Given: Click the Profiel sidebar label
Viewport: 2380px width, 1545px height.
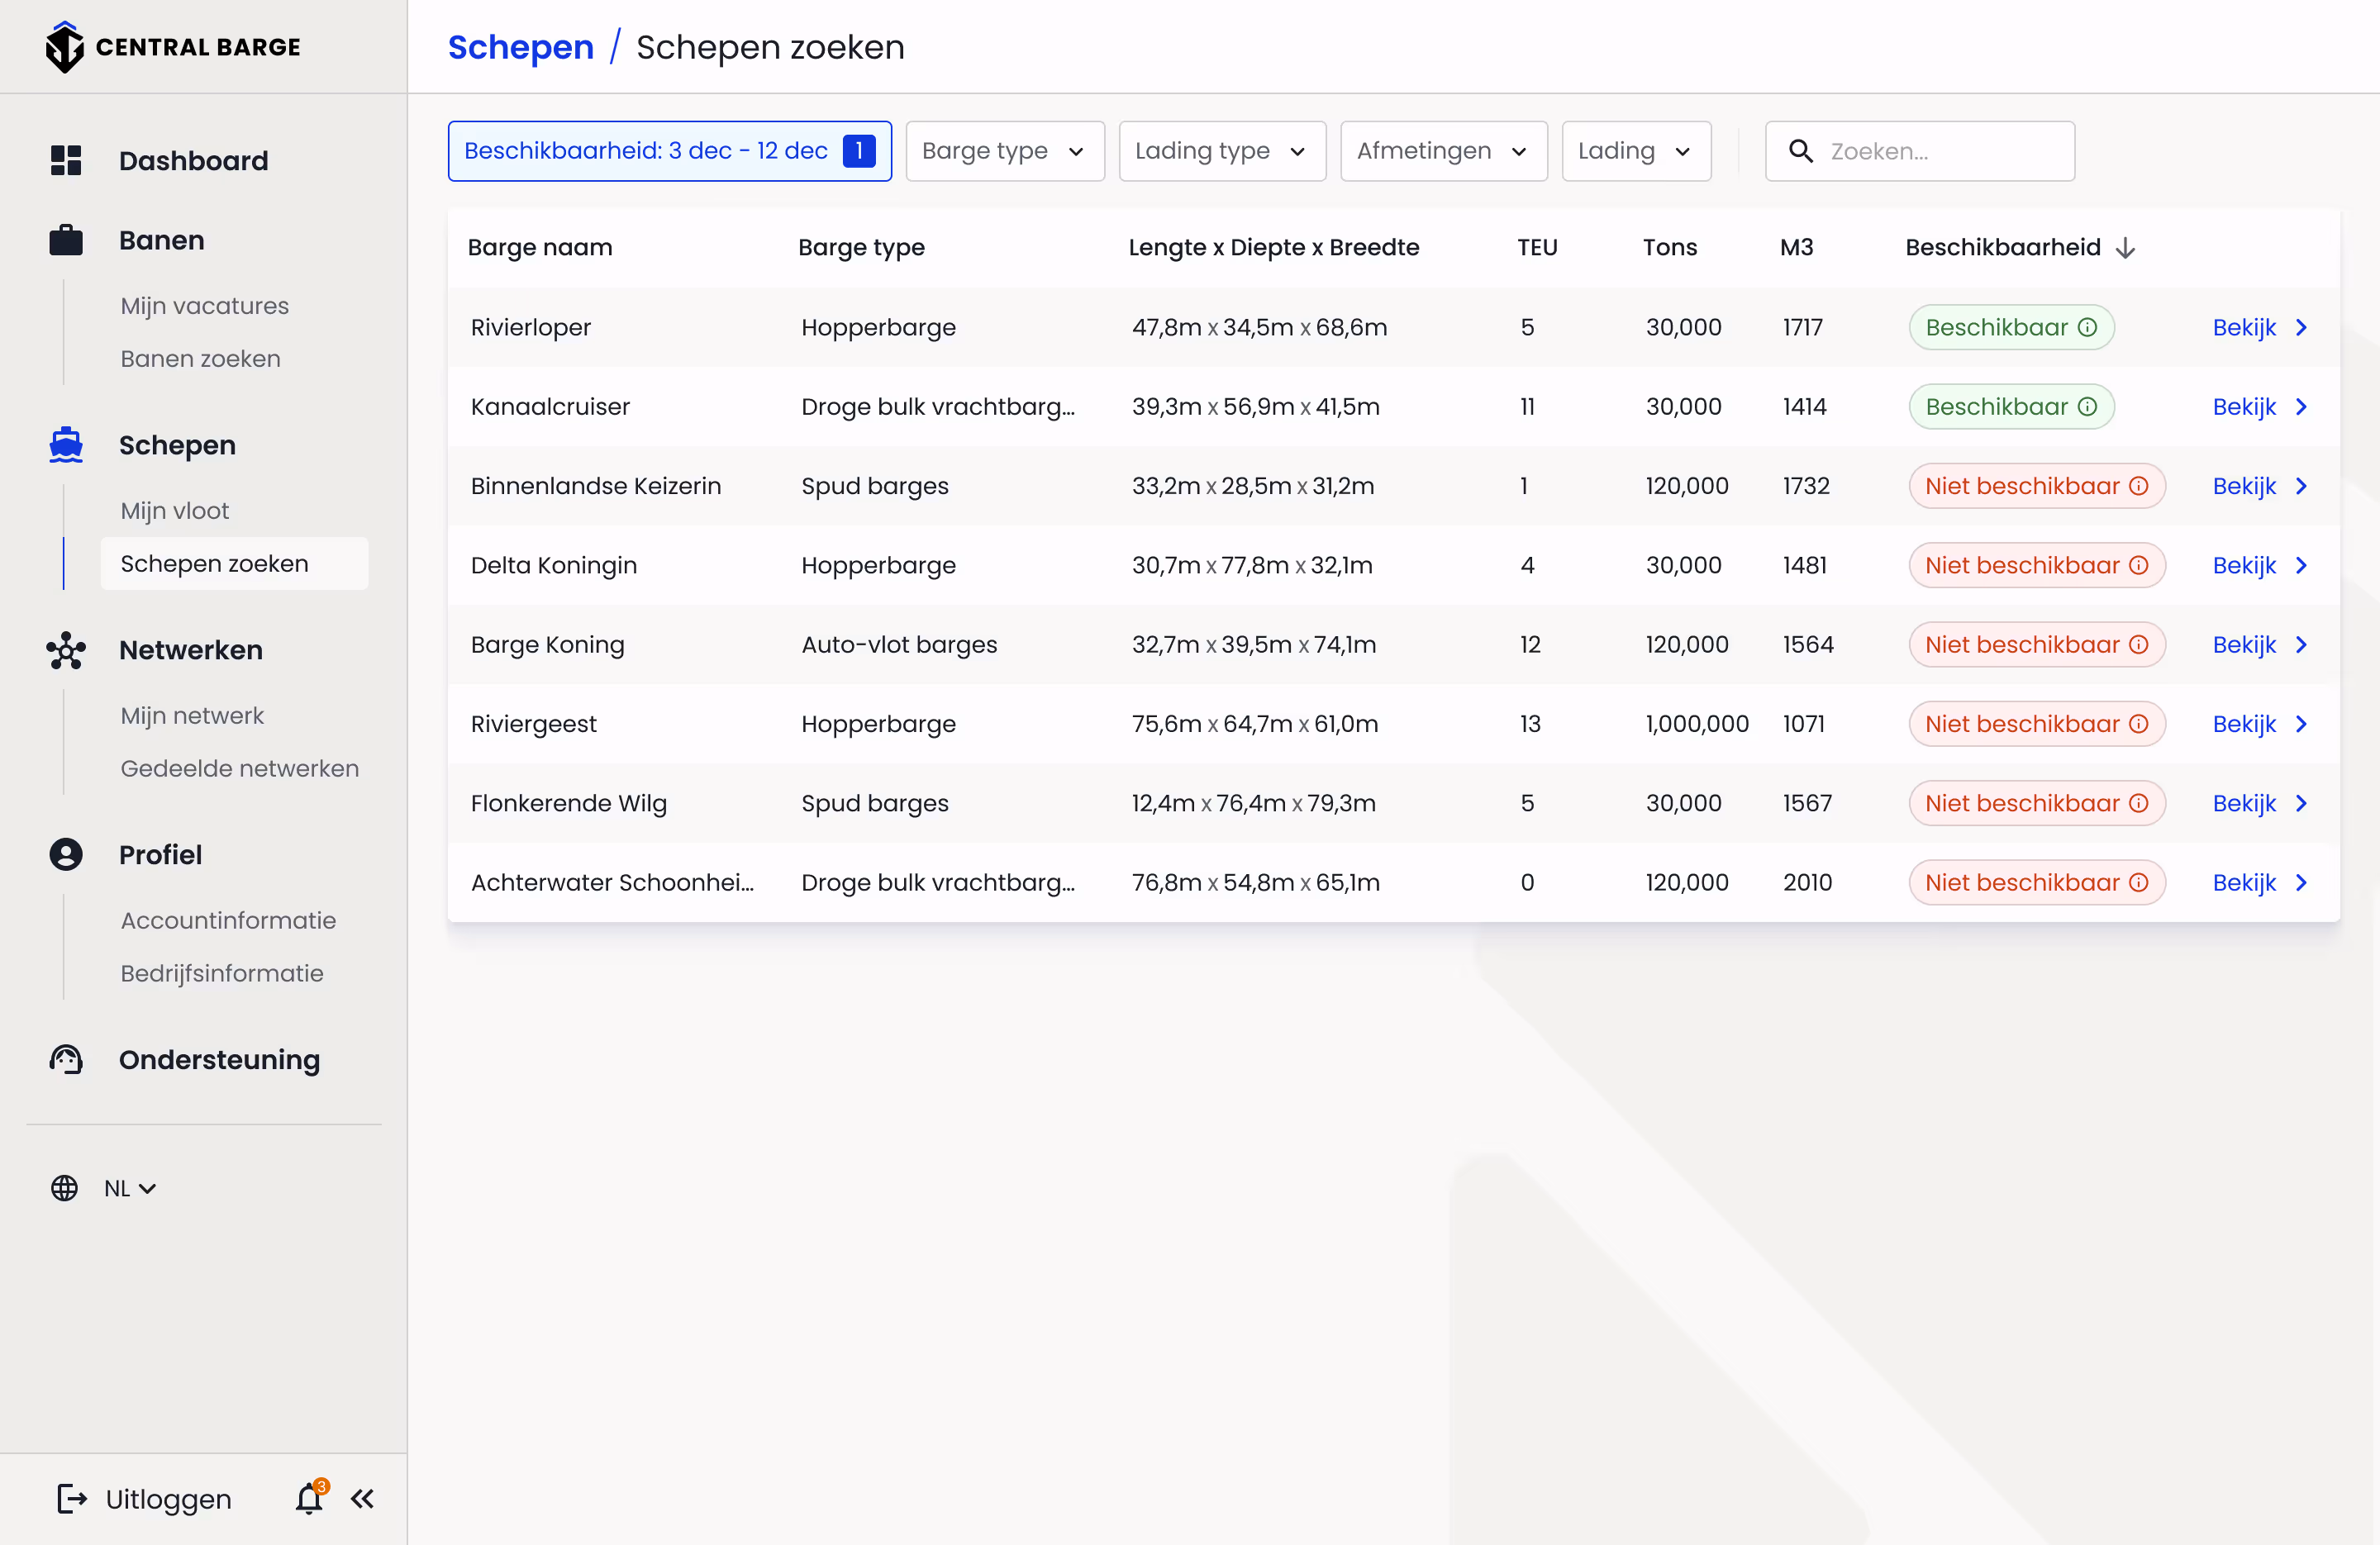Looking at the screenshot, I should 160,854.
